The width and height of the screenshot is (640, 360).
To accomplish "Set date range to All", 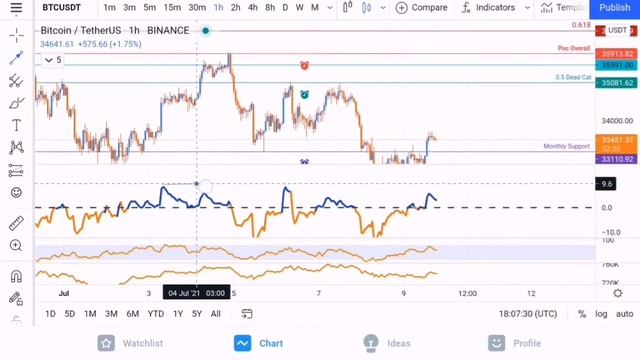I will [216, 314].
